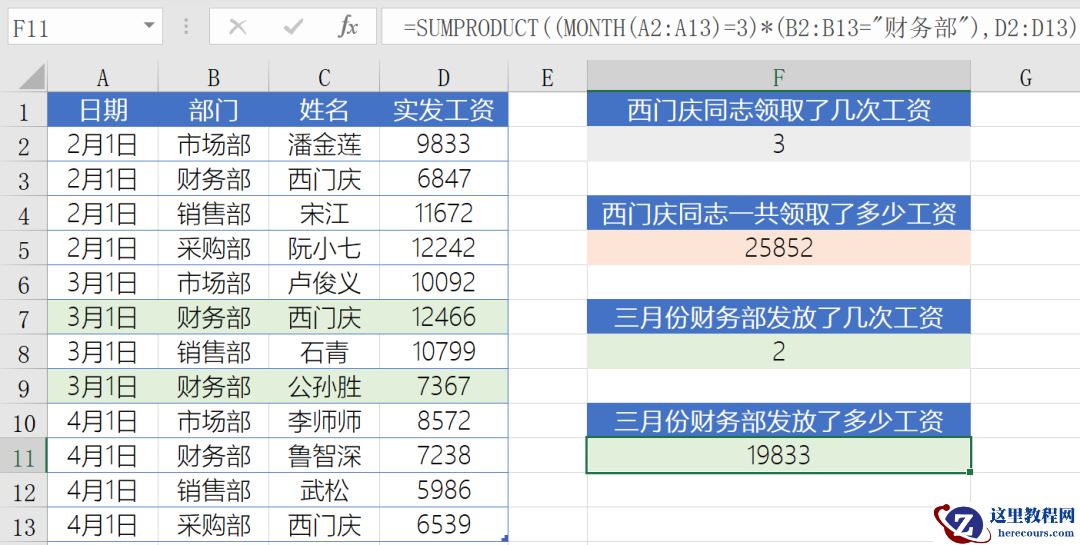Click the Select All corner triangle
This screenshot has width=1080, height=545.
32,77
